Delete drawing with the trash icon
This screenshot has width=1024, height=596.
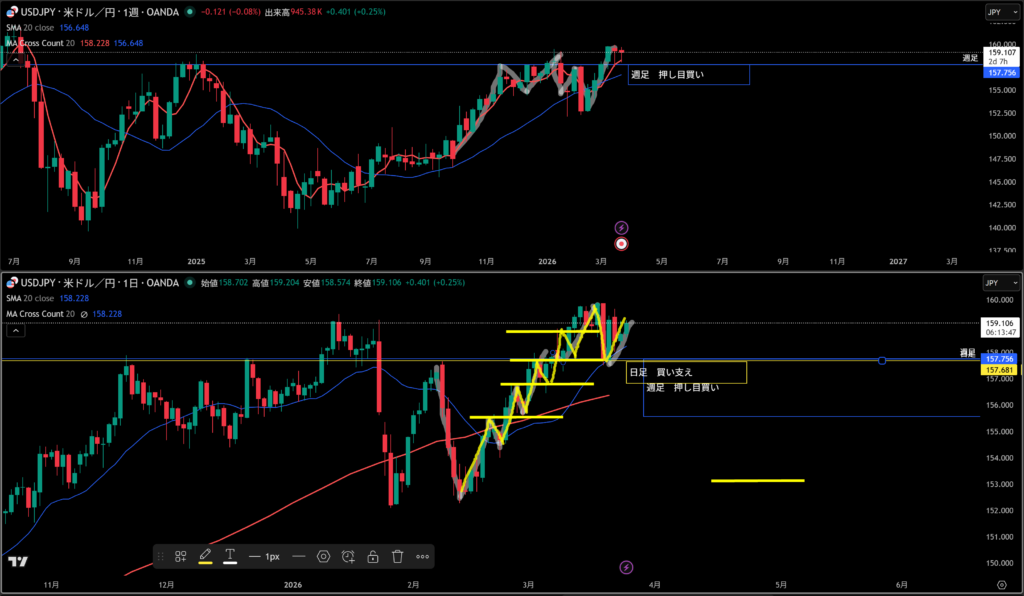(397, 556)
